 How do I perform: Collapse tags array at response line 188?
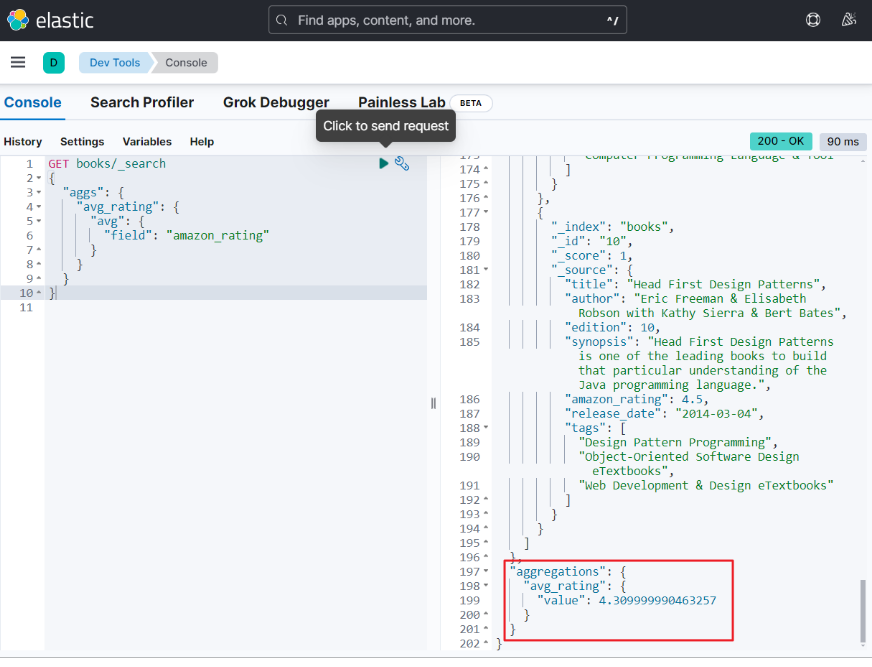click(x=486, y=428)
